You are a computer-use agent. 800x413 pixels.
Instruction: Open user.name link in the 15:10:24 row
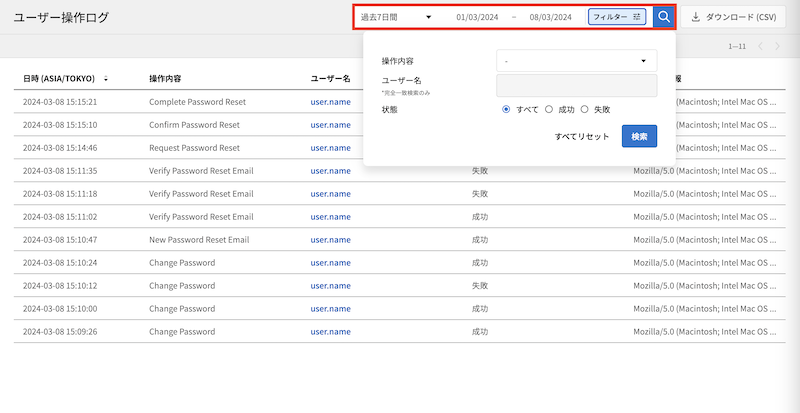pos(331,262)
